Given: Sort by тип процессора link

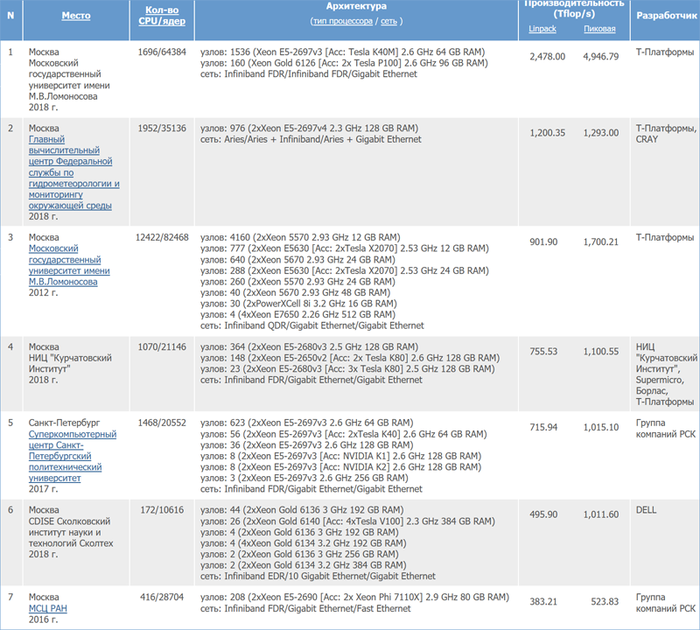Looking at the screenshot, I should pyautogui.click(x=343, y=20).
